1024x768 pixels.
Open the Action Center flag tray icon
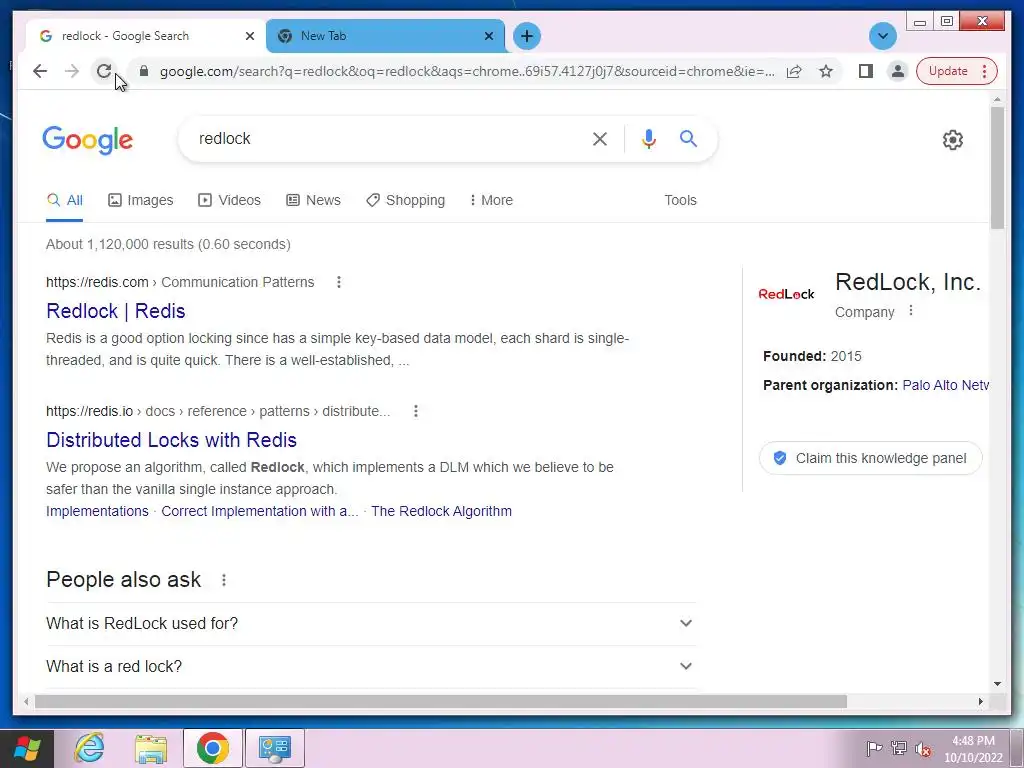pyautogui.click(x=874, y=749)
